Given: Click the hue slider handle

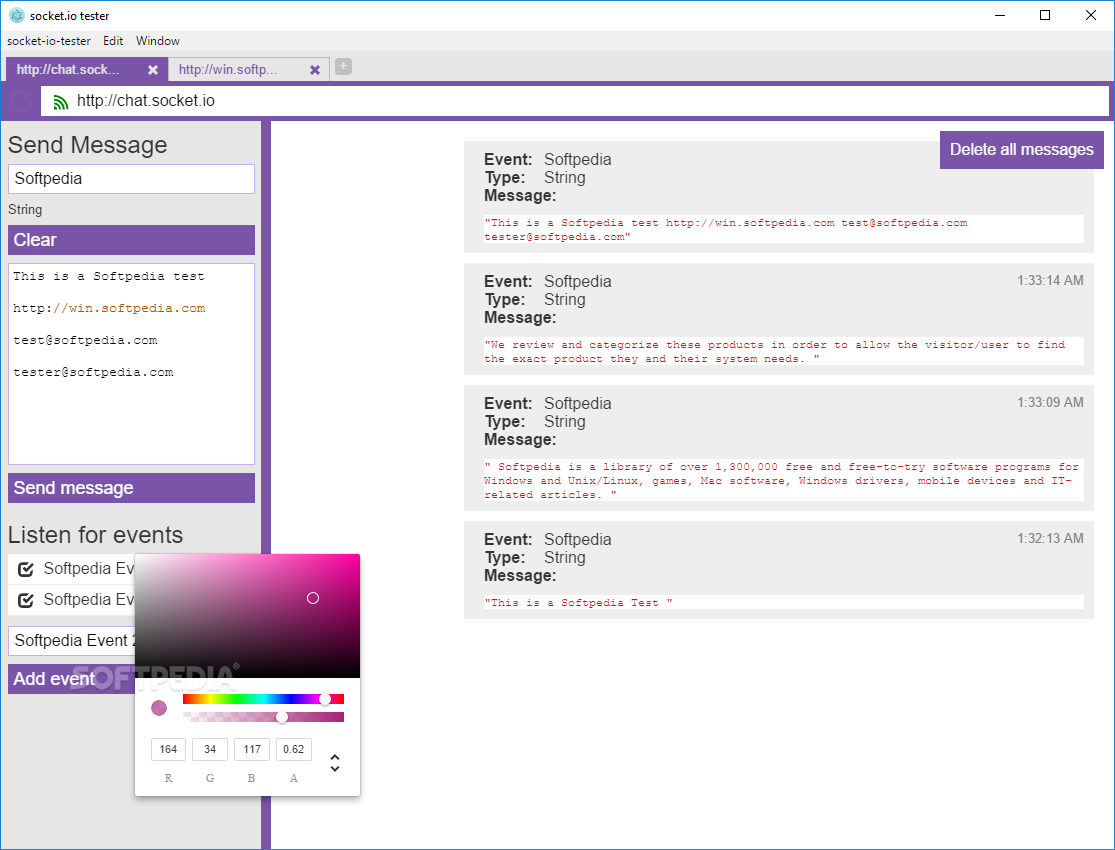Looking at the screenshot, I should pyautogui.click(x=325, y=699).
